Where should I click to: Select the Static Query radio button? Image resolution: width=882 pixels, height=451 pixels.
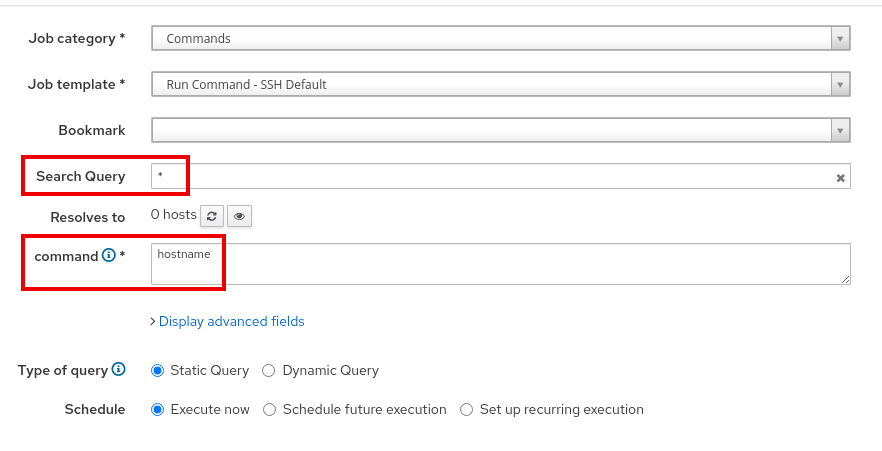pos(157,371)
